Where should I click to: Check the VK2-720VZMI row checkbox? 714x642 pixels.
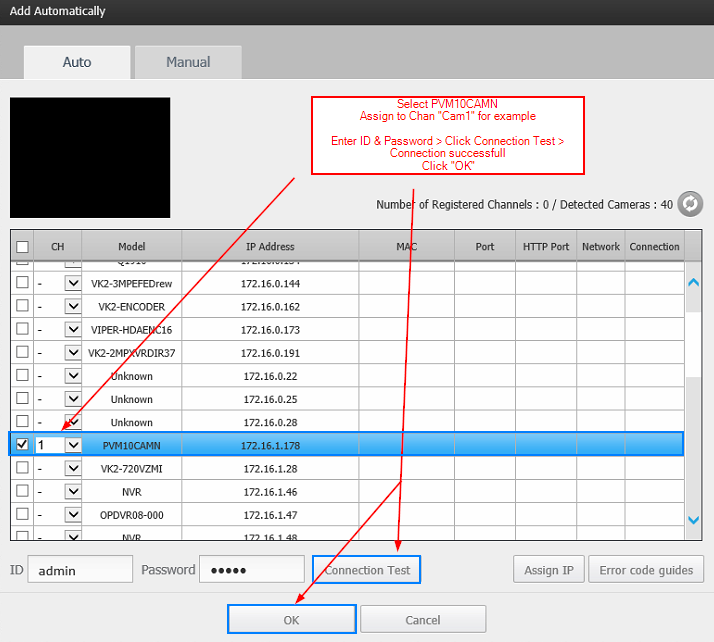(x=22, y=468)
